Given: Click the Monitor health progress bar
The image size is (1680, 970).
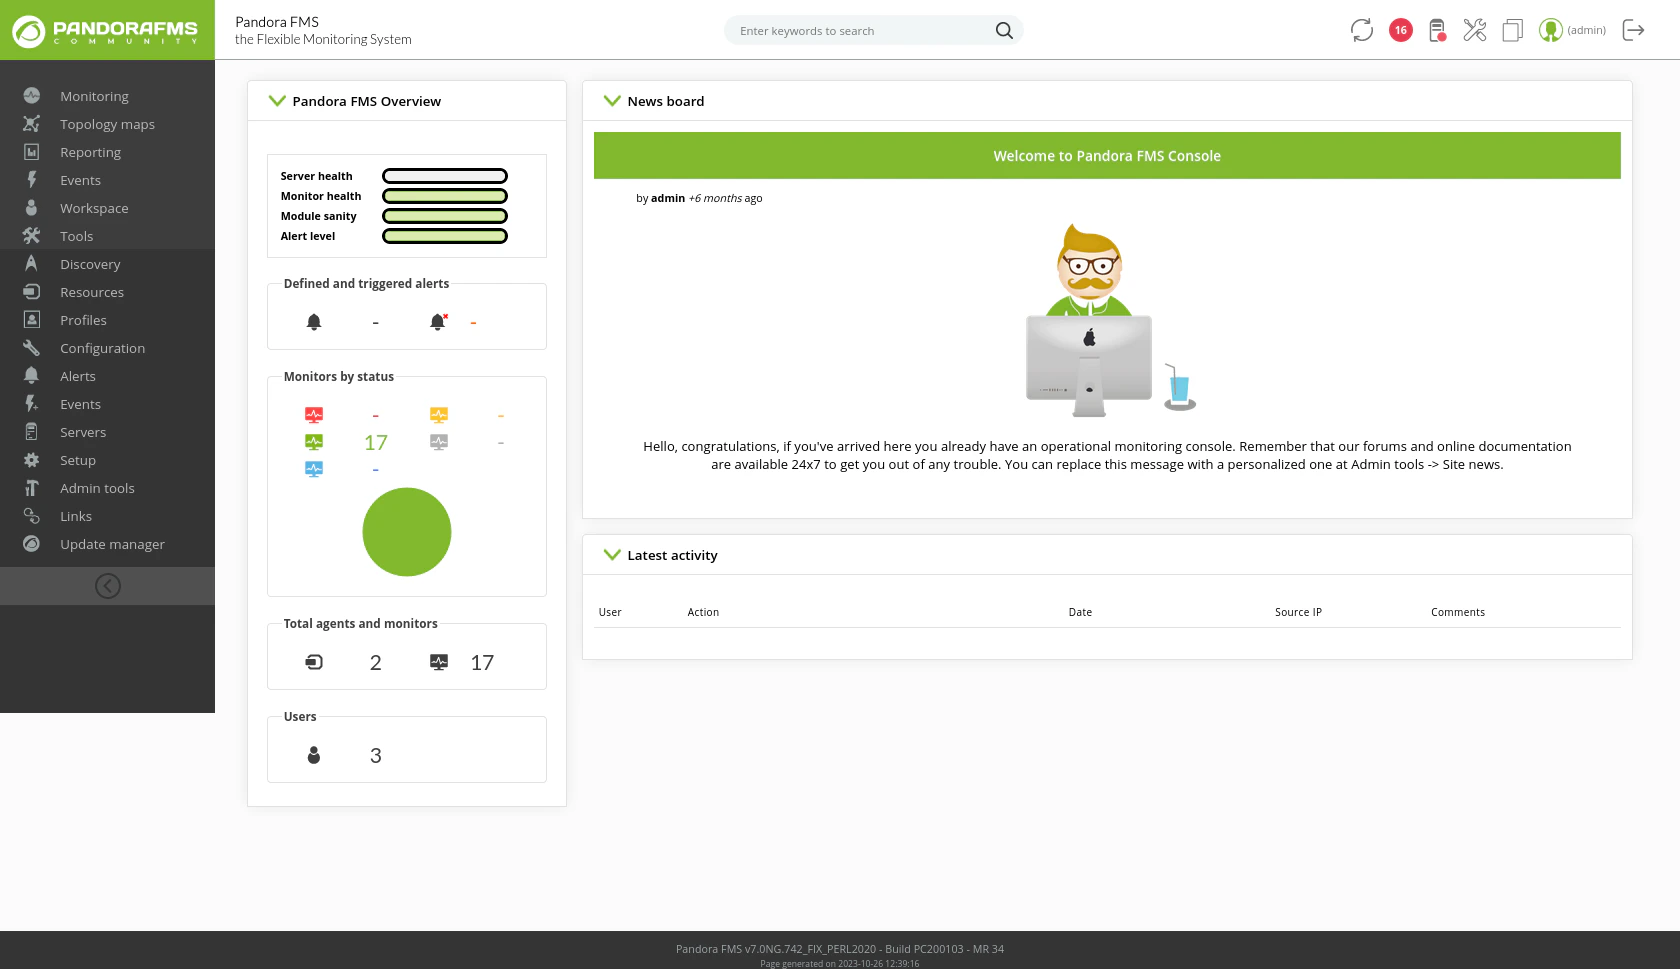Looking at the screenshot, I should click(445, 196).
